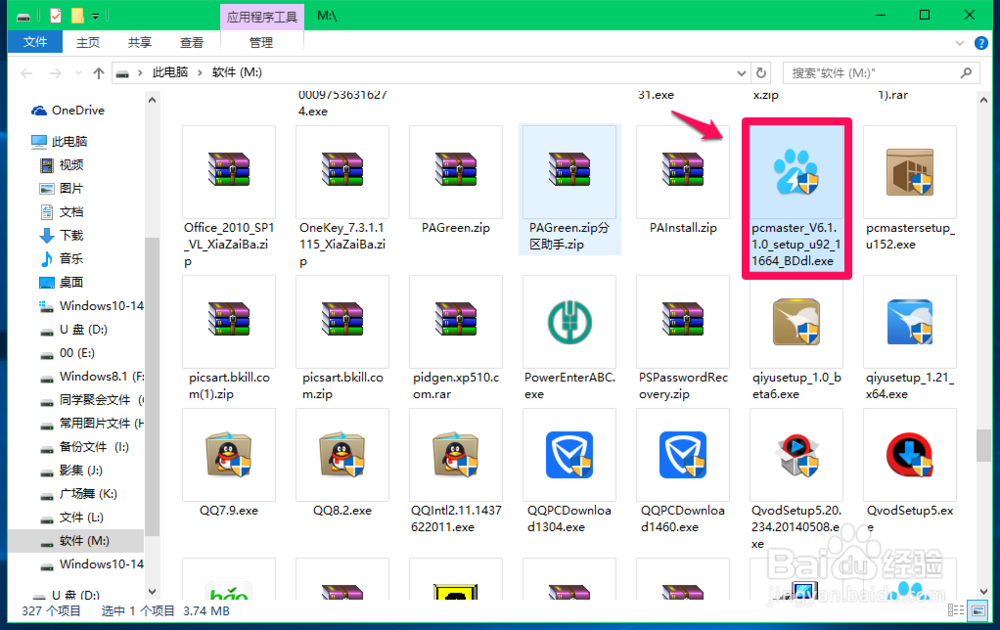Open U 盘 (D:) drive below Windows10-14

(x=83, y=330)
